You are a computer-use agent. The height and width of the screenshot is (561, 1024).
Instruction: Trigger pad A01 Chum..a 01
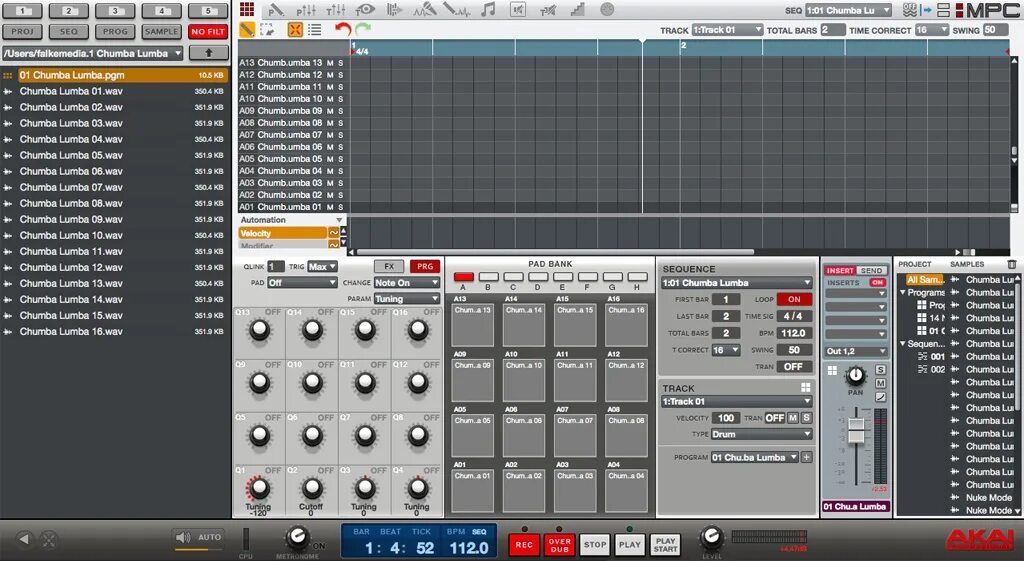(472, 490)
